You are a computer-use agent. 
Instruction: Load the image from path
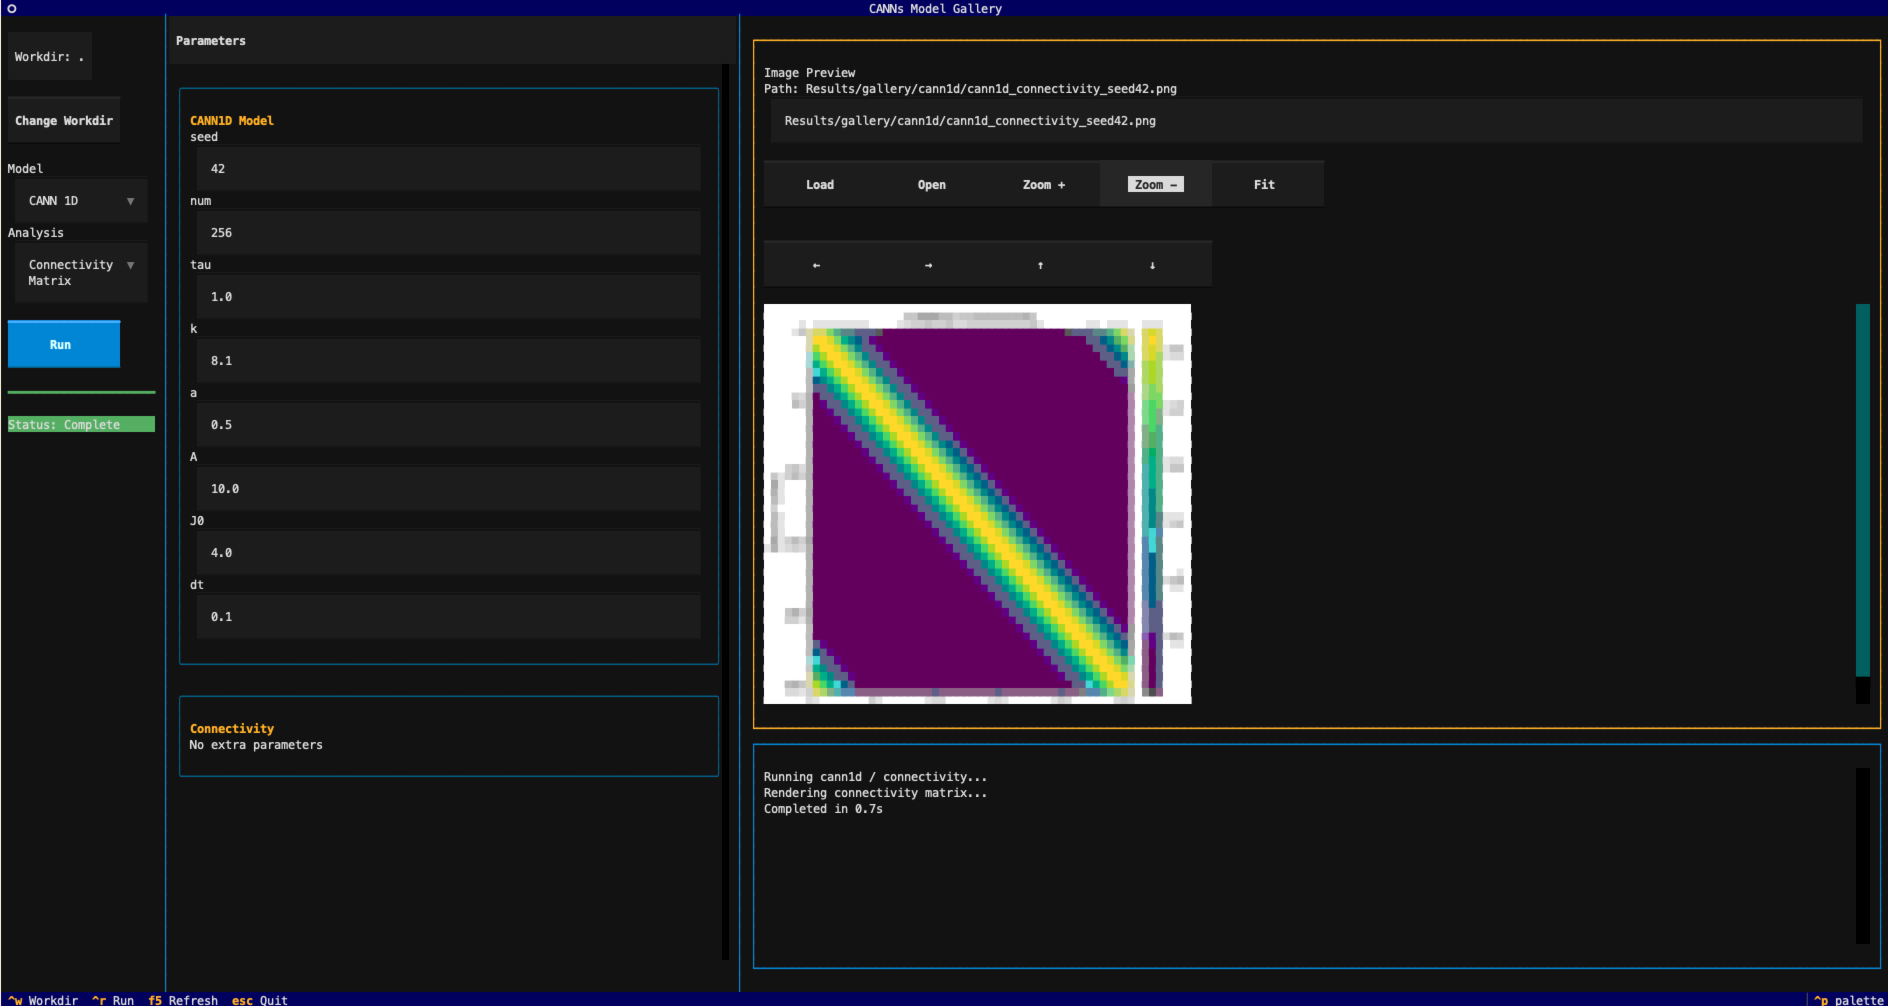(819, 185)
